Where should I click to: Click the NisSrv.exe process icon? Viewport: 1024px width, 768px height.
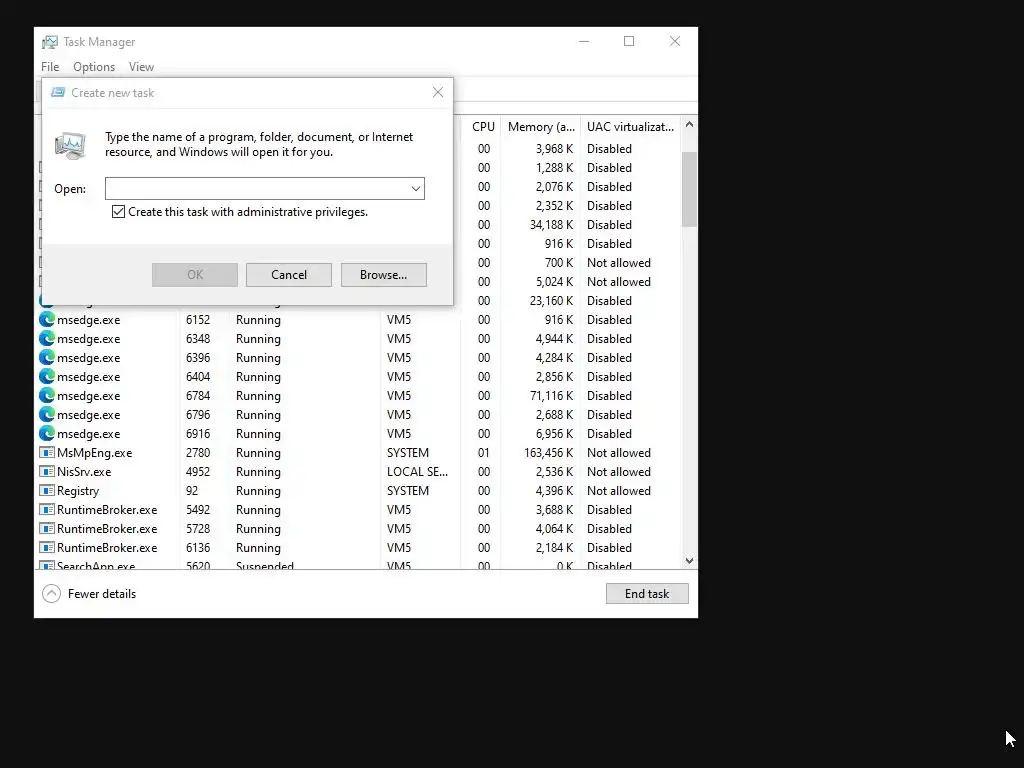[46, 472]
